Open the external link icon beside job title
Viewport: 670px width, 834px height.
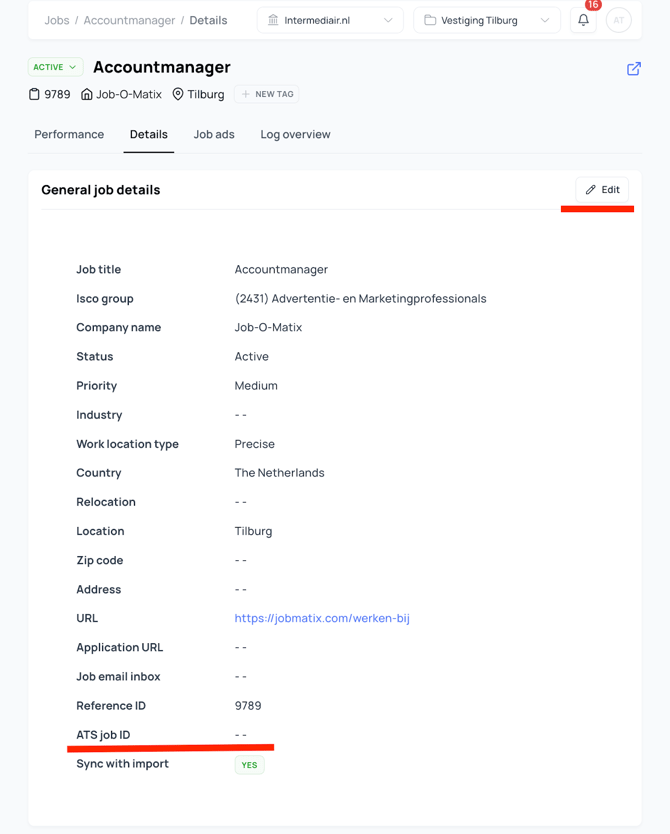[x=634, y=69]
